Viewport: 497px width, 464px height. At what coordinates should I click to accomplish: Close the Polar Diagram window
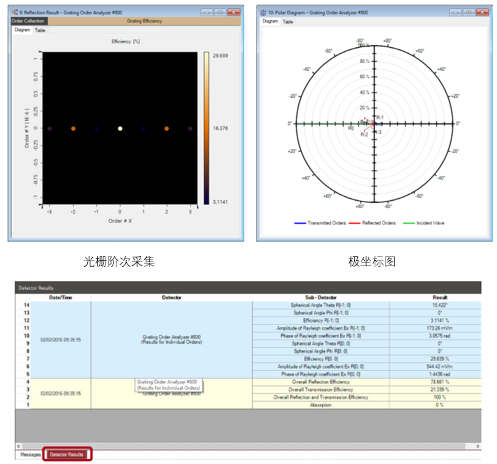(x=482, y=12)
